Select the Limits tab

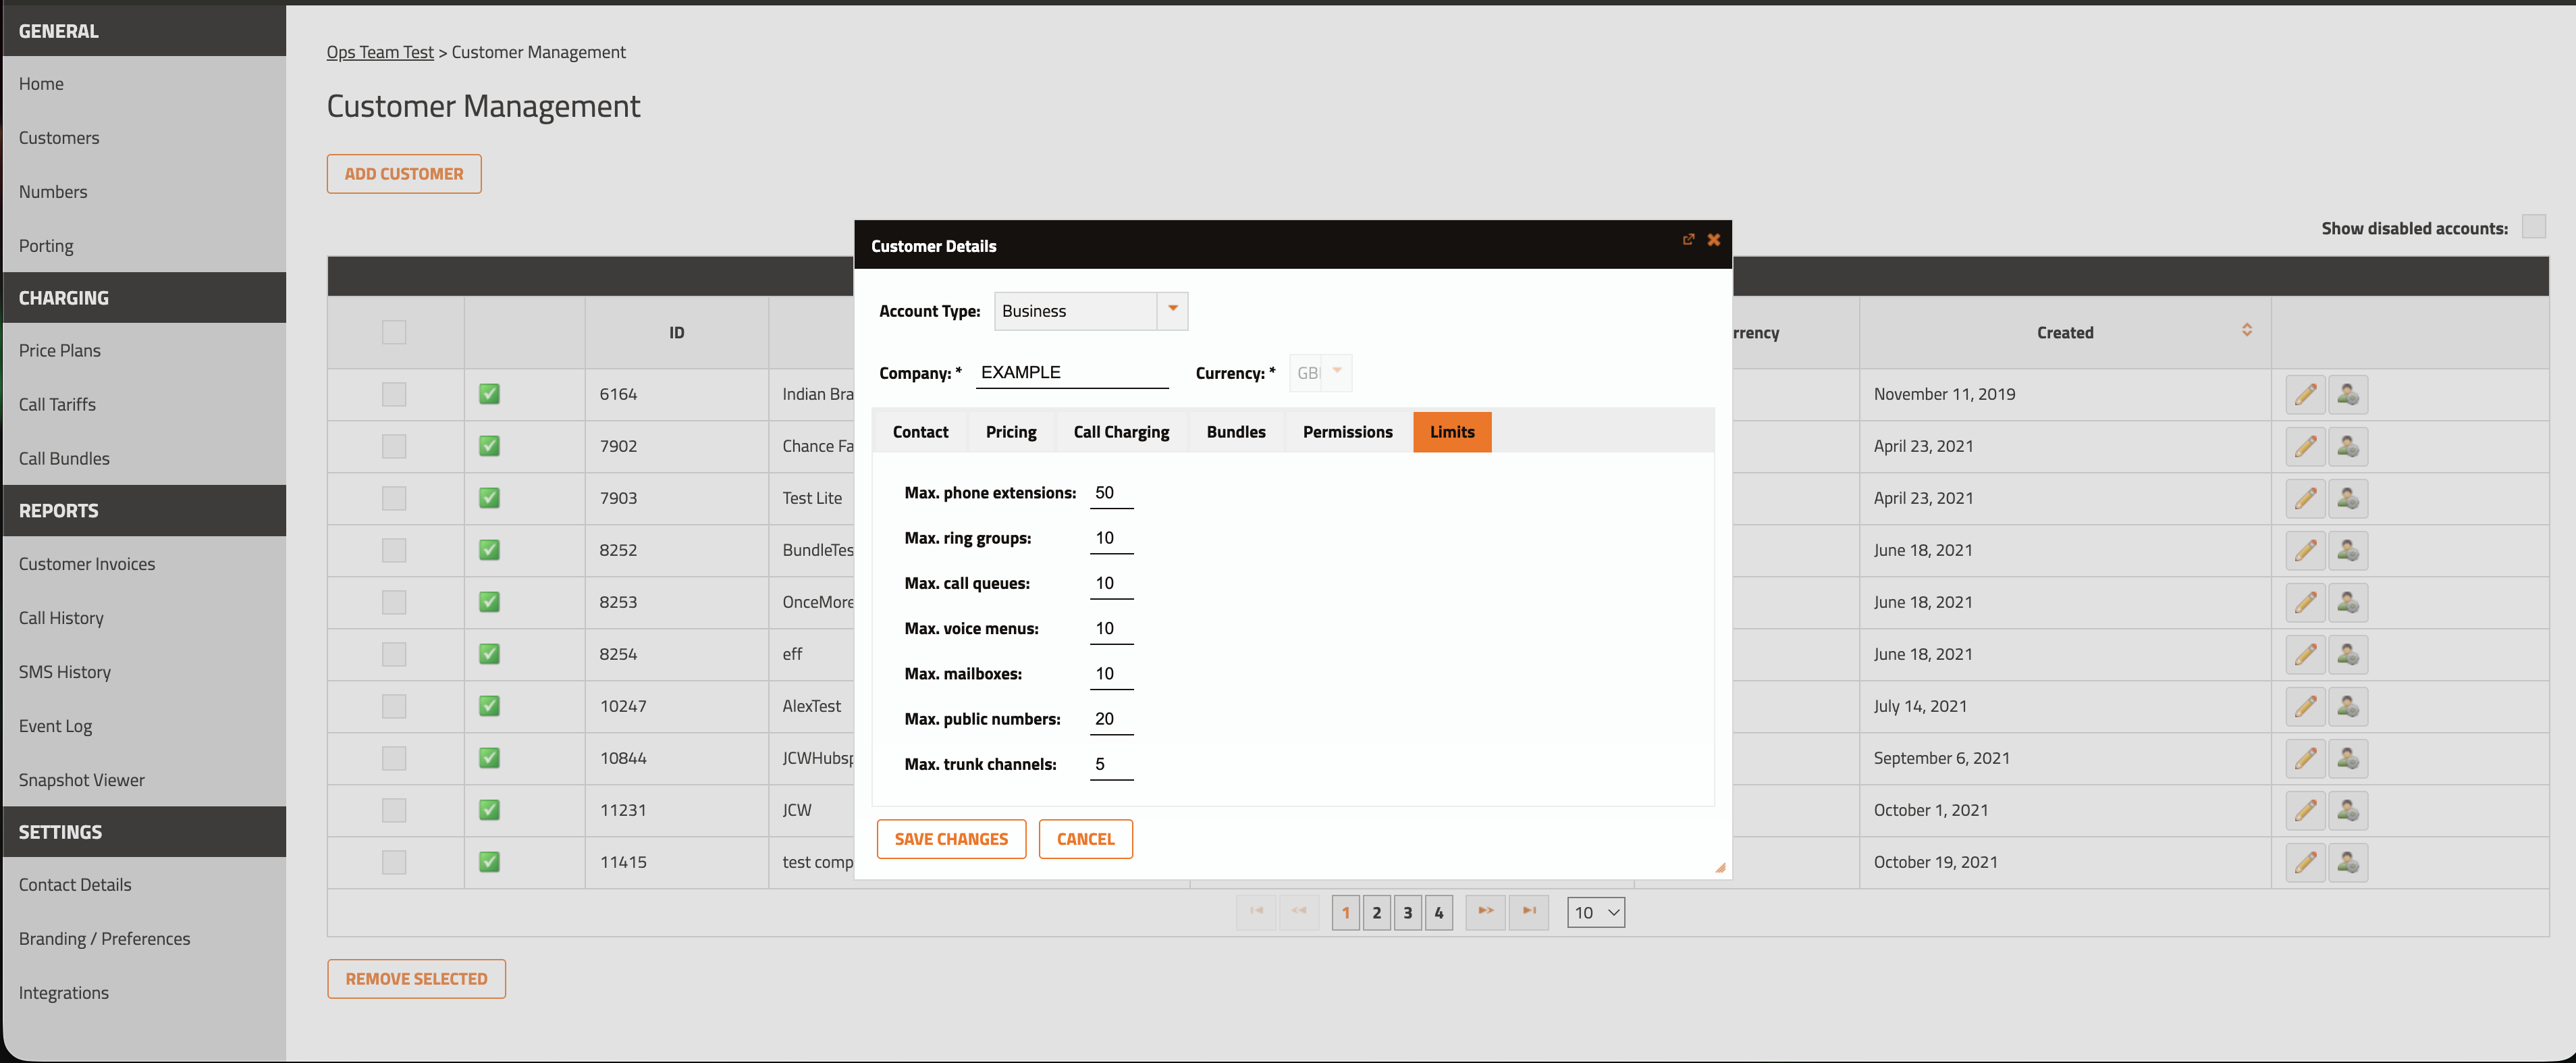coord(1452,432)
